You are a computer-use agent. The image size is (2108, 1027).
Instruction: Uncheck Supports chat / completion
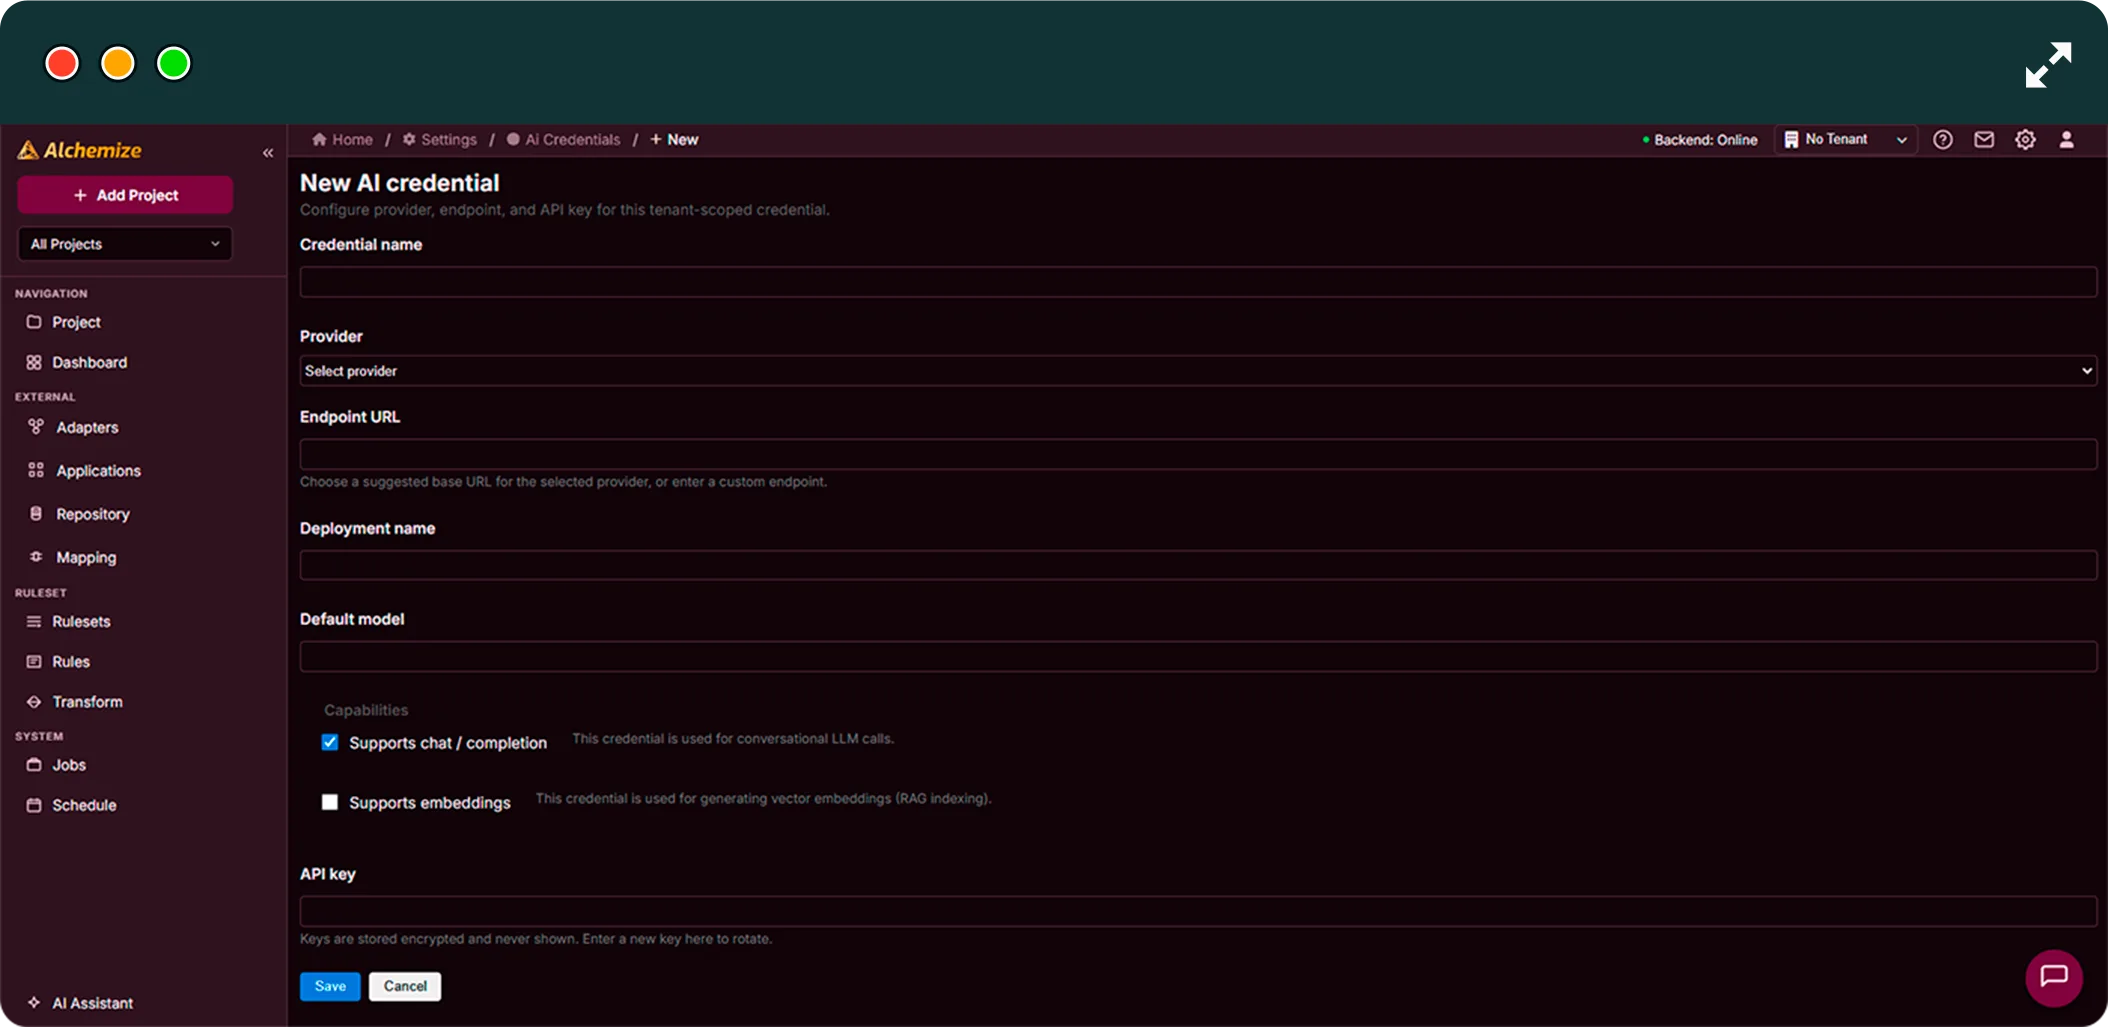[330, 742]
